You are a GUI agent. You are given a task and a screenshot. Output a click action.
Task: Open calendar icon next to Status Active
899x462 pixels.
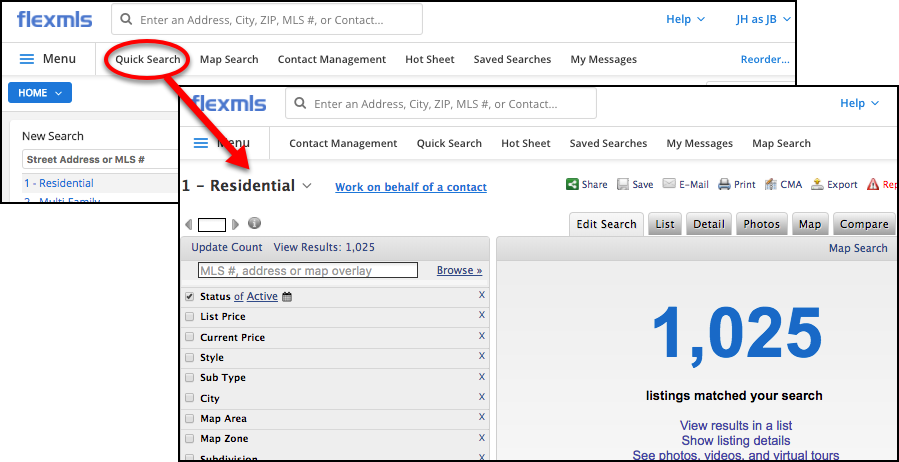(287, 297)
